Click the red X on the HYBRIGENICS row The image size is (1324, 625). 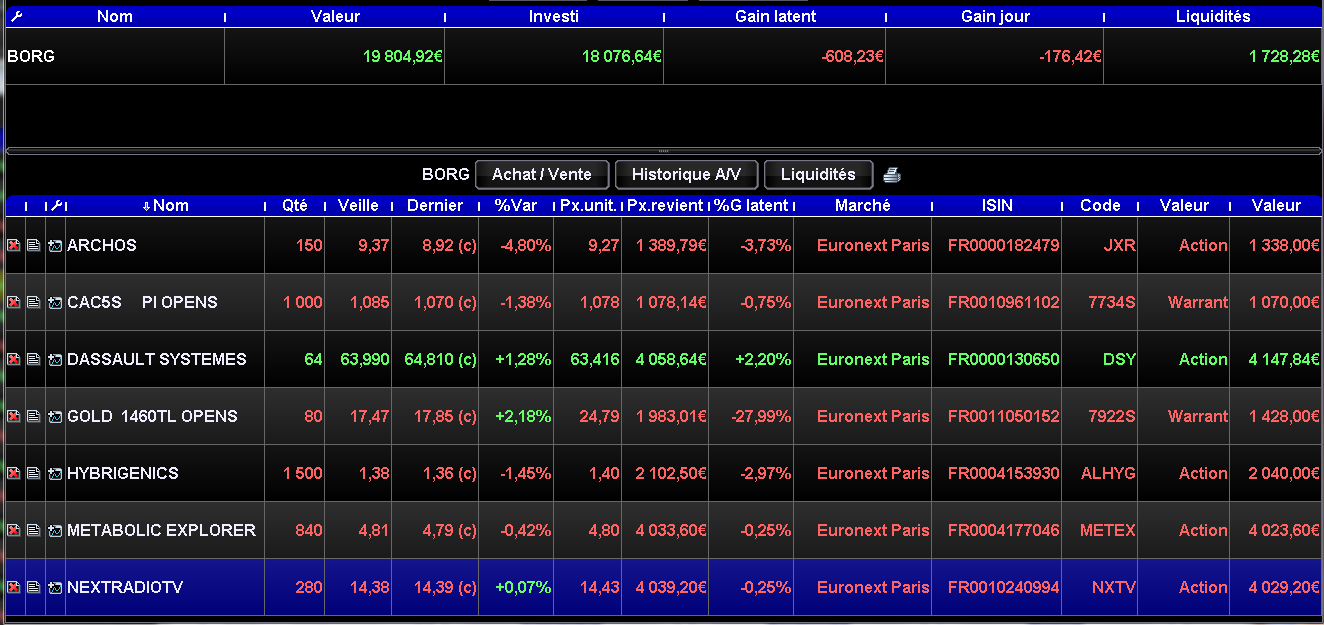tap(14, 473)
